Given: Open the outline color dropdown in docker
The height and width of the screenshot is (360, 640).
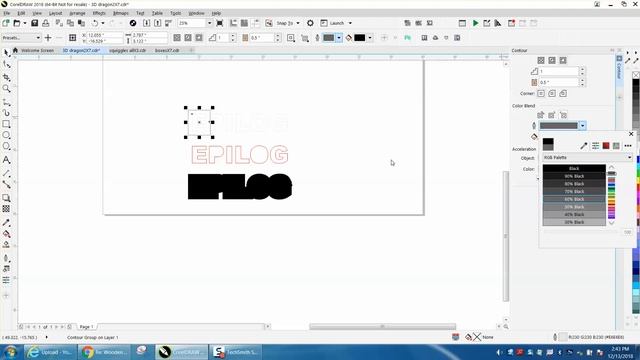Looking at the screenshot, I should coord(582,126).
